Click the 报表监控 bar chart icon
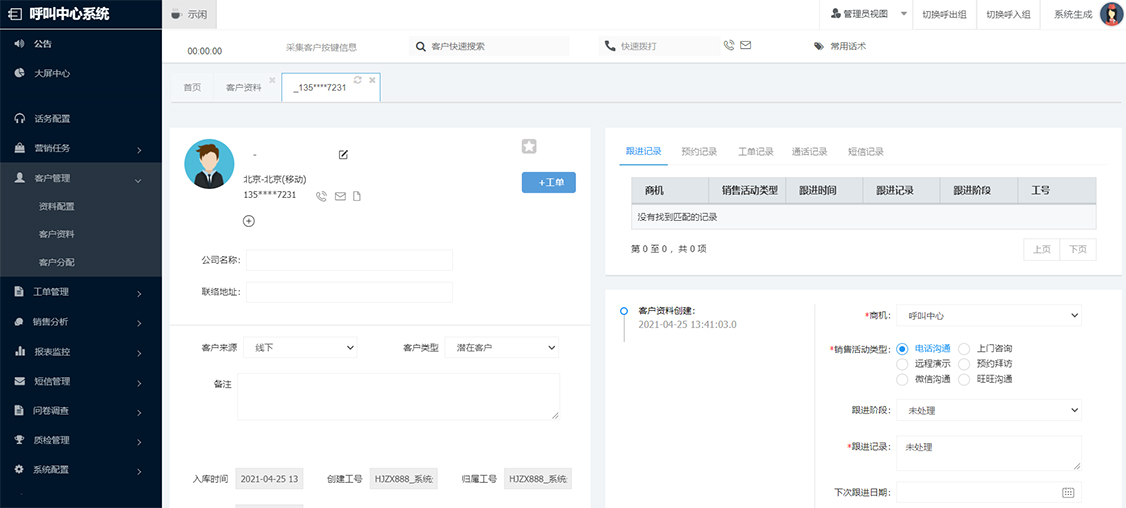This screenshot has height=508, width=1126. point(19,352)
